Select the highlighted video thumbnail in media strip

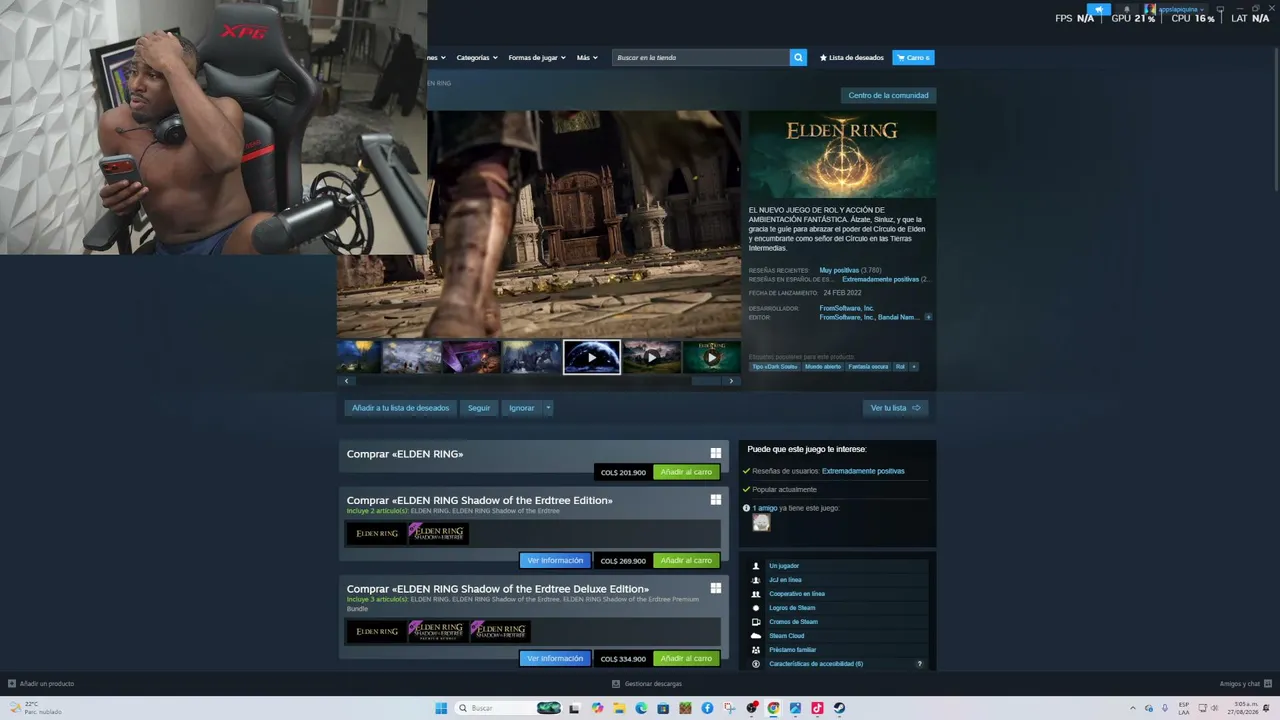[592, 357]
